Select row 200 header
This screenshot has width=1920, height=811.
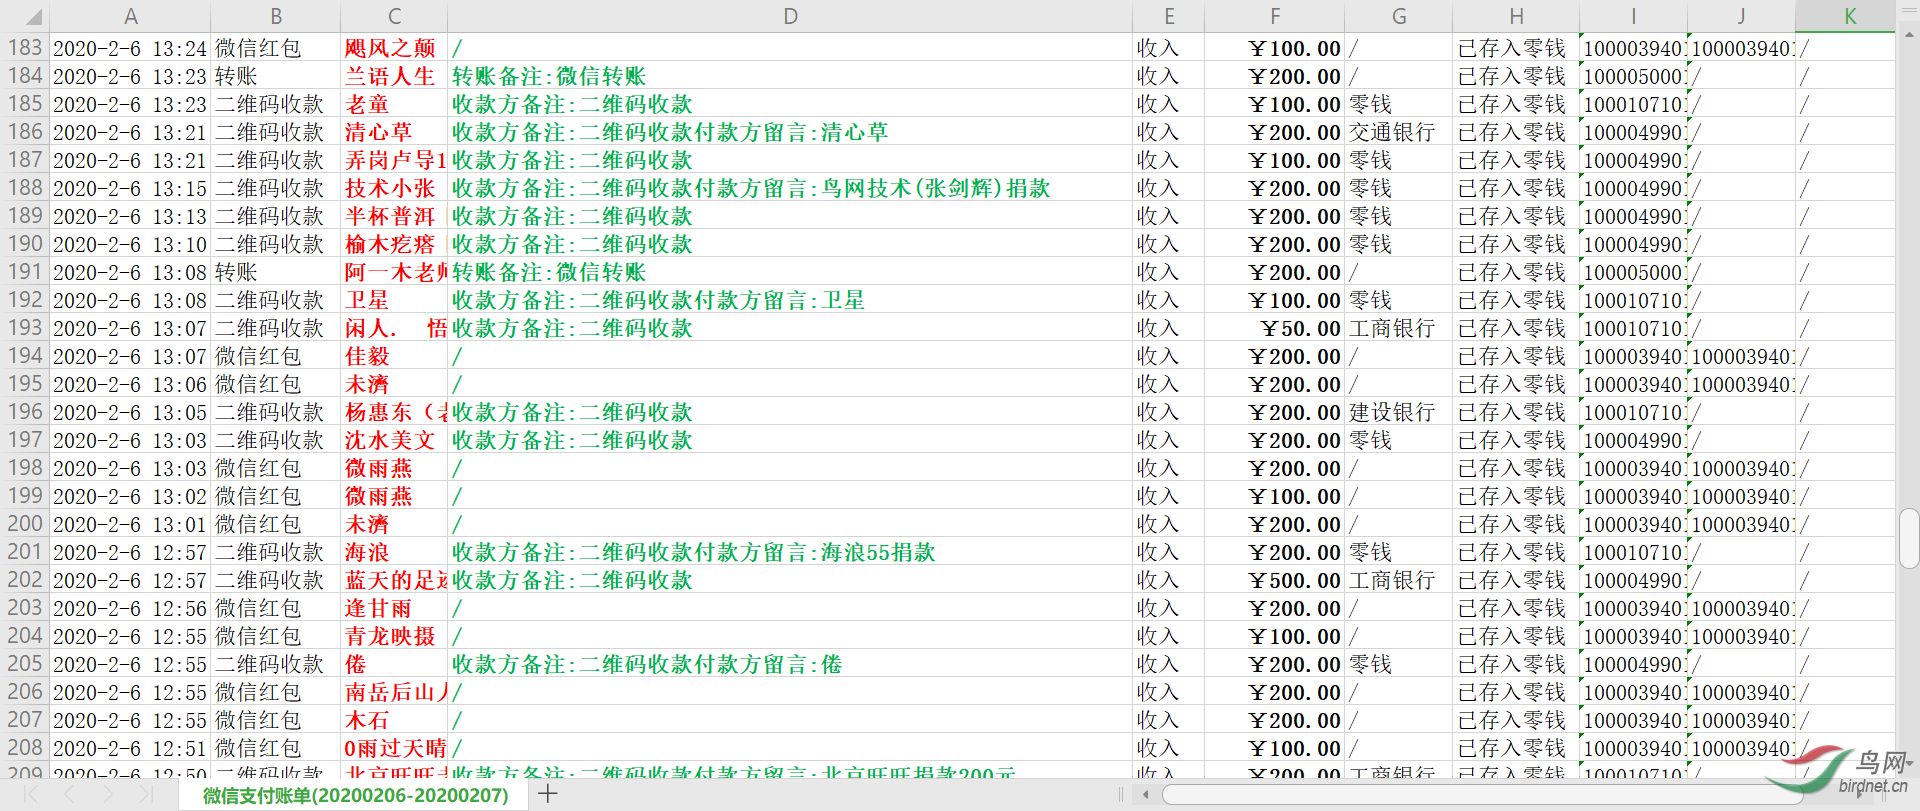[x=25, y=523]
